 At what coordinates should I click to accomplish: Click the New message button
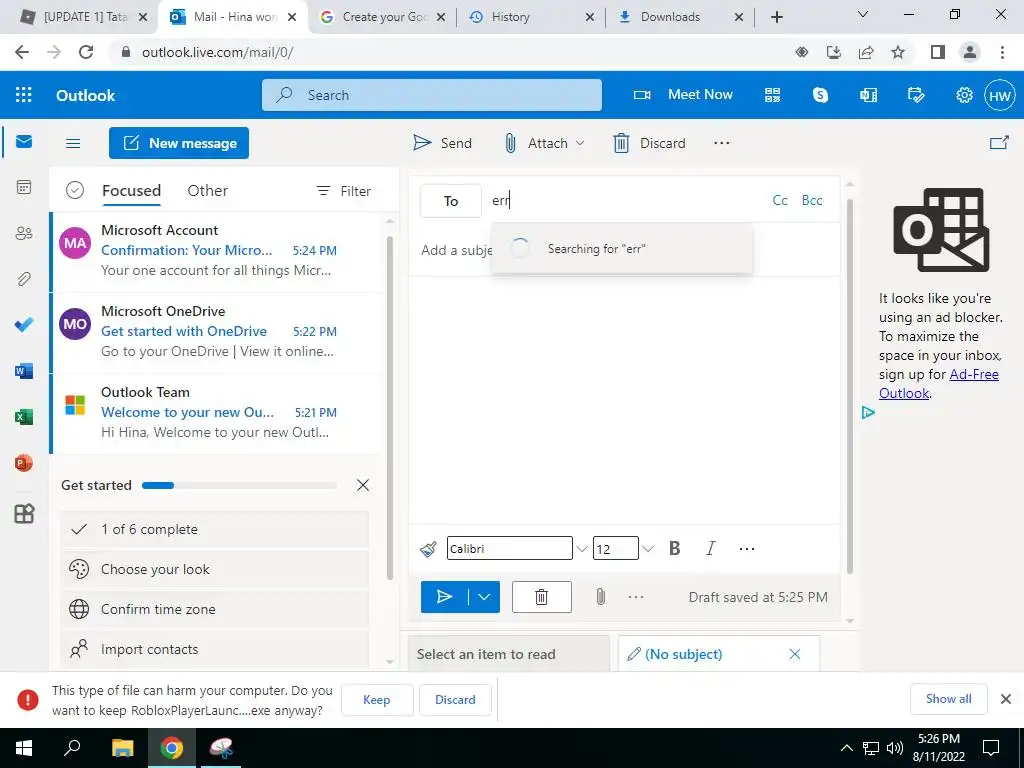coord(179,143)
